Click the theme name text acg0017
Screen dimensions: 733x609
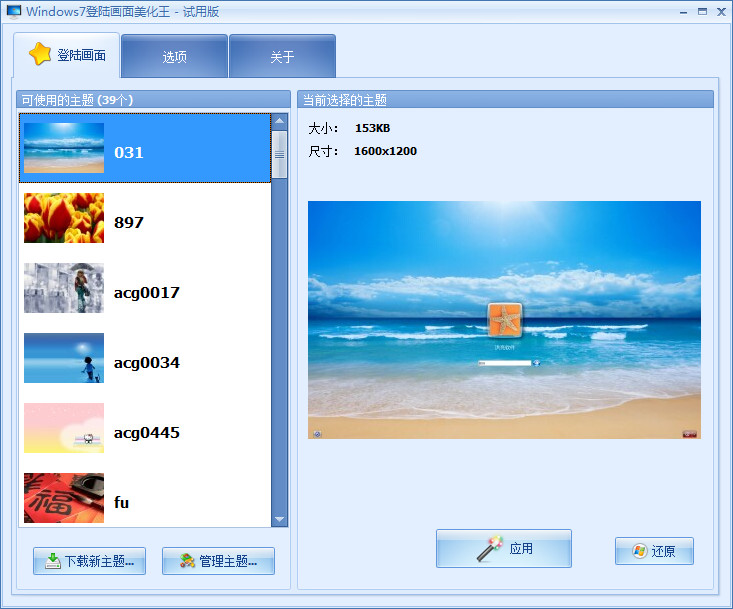coord(147,293)
